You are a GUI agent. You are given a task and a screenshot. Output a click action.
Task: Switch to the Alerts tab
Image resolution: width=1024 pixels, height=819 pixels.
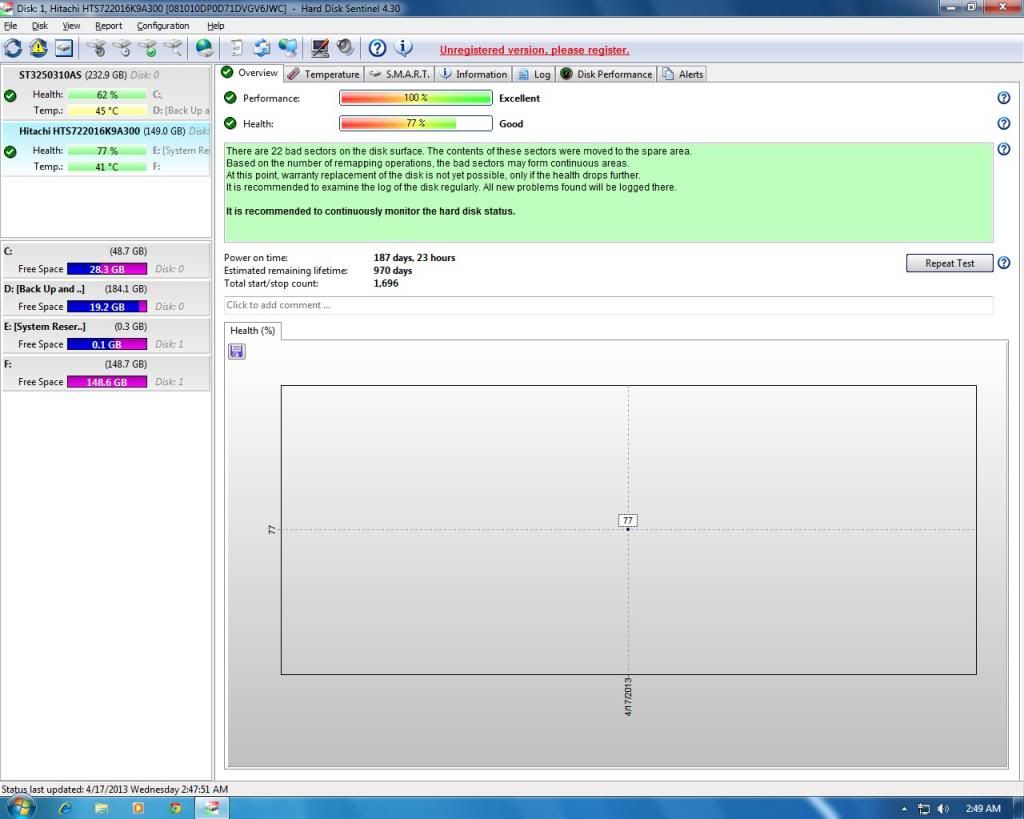(682, 74)
